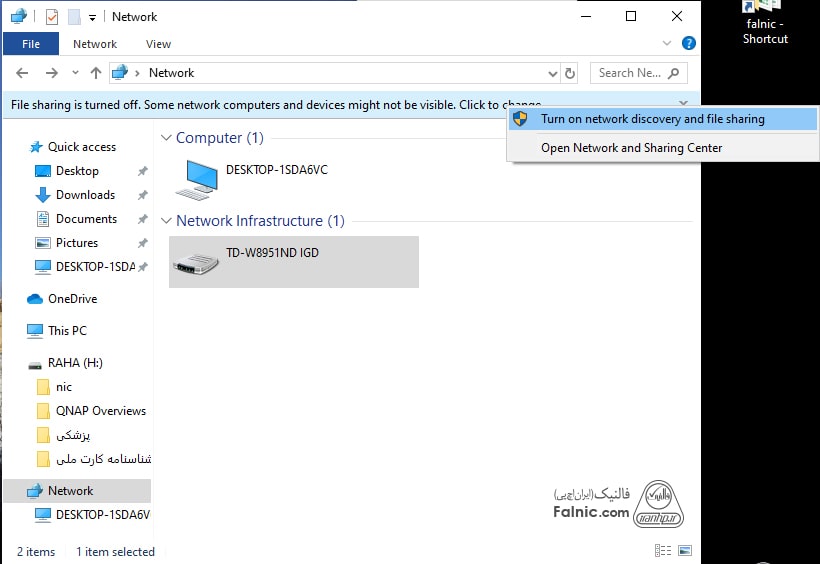
Task: Open recent locations dropdown arrow
Action: [75, 73]
